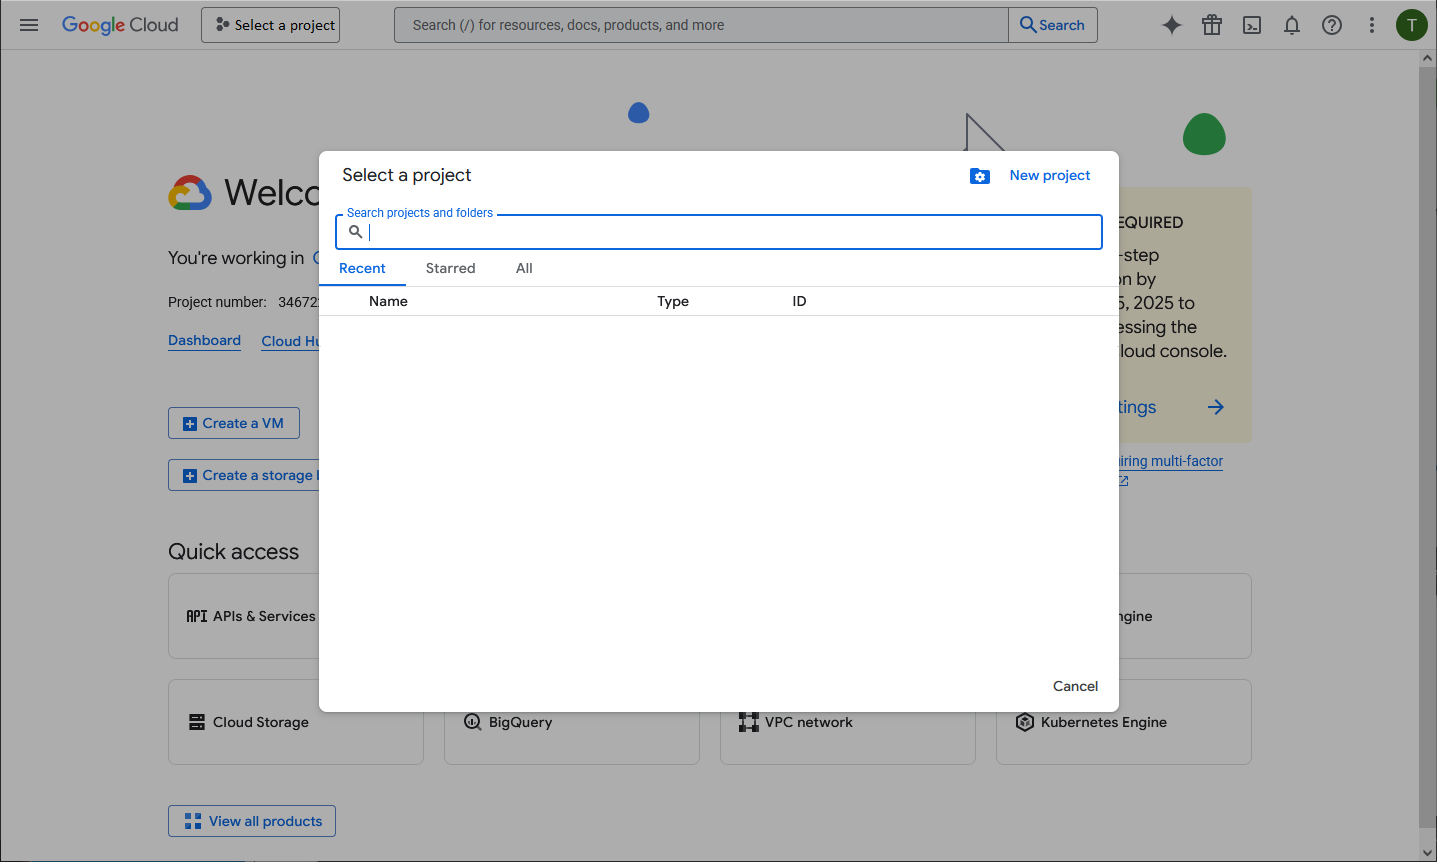Switch to the All tab

click(524, 268)
